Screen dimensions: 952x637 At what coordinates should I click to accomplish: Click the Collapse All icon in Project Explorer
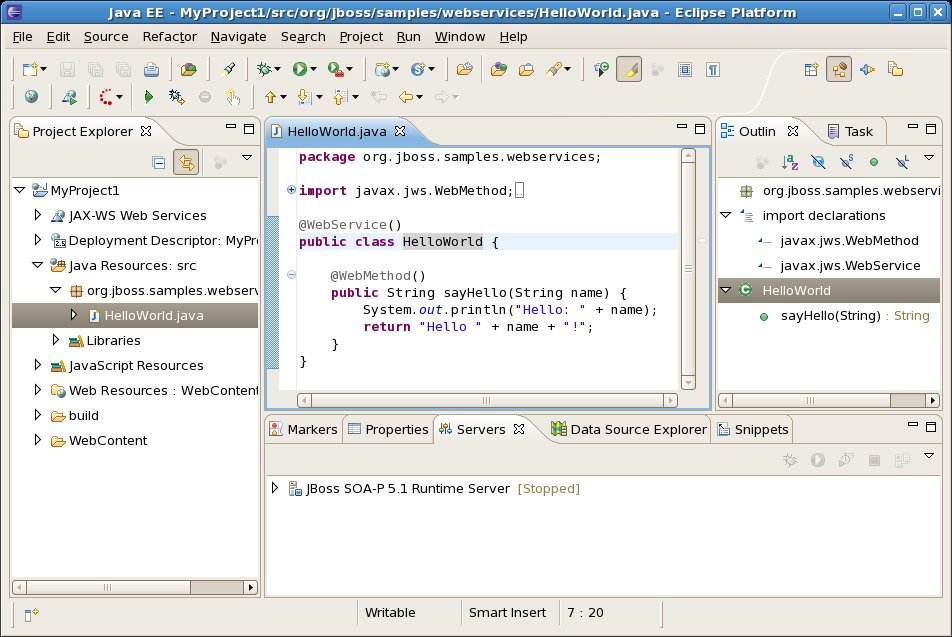[x=158, y=163]
